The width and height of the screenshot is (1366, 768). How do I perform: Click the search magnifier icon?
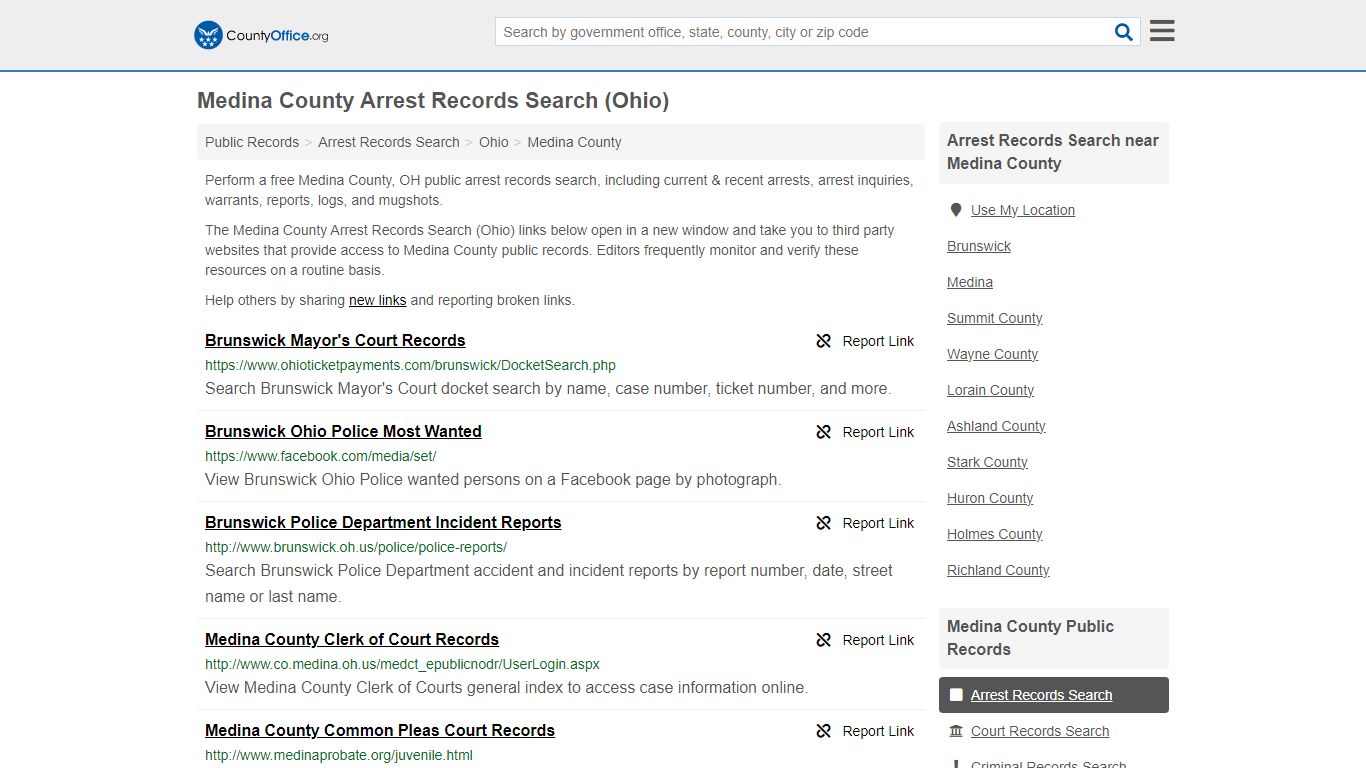click(1124, 32)
